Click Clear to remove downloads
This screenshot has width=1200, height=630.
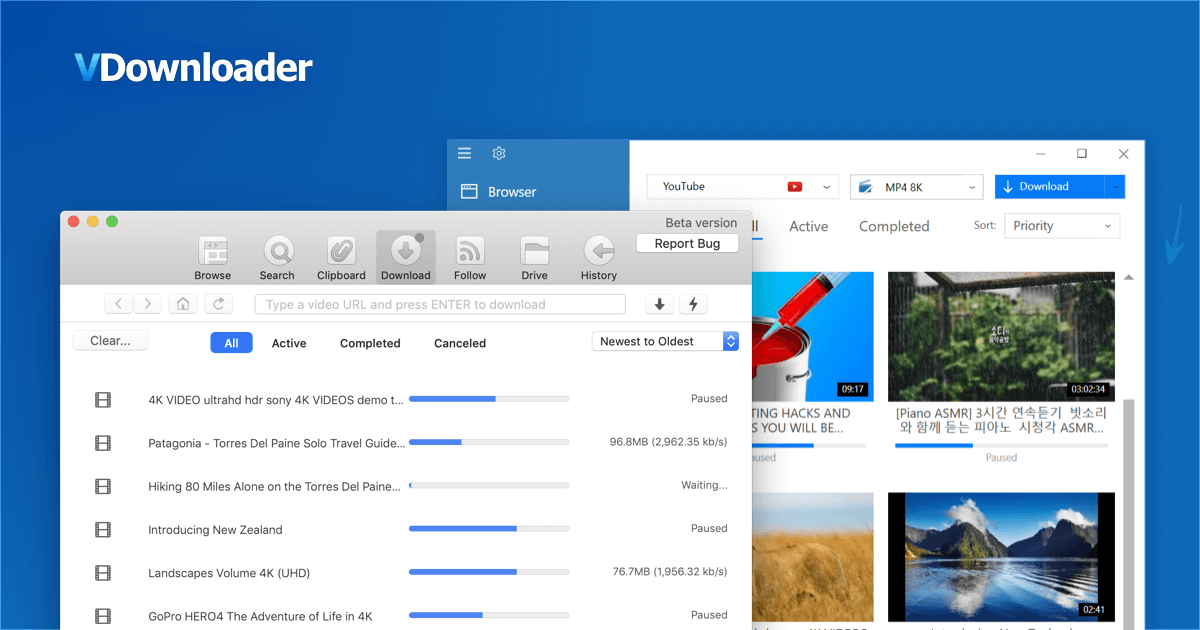110,340
